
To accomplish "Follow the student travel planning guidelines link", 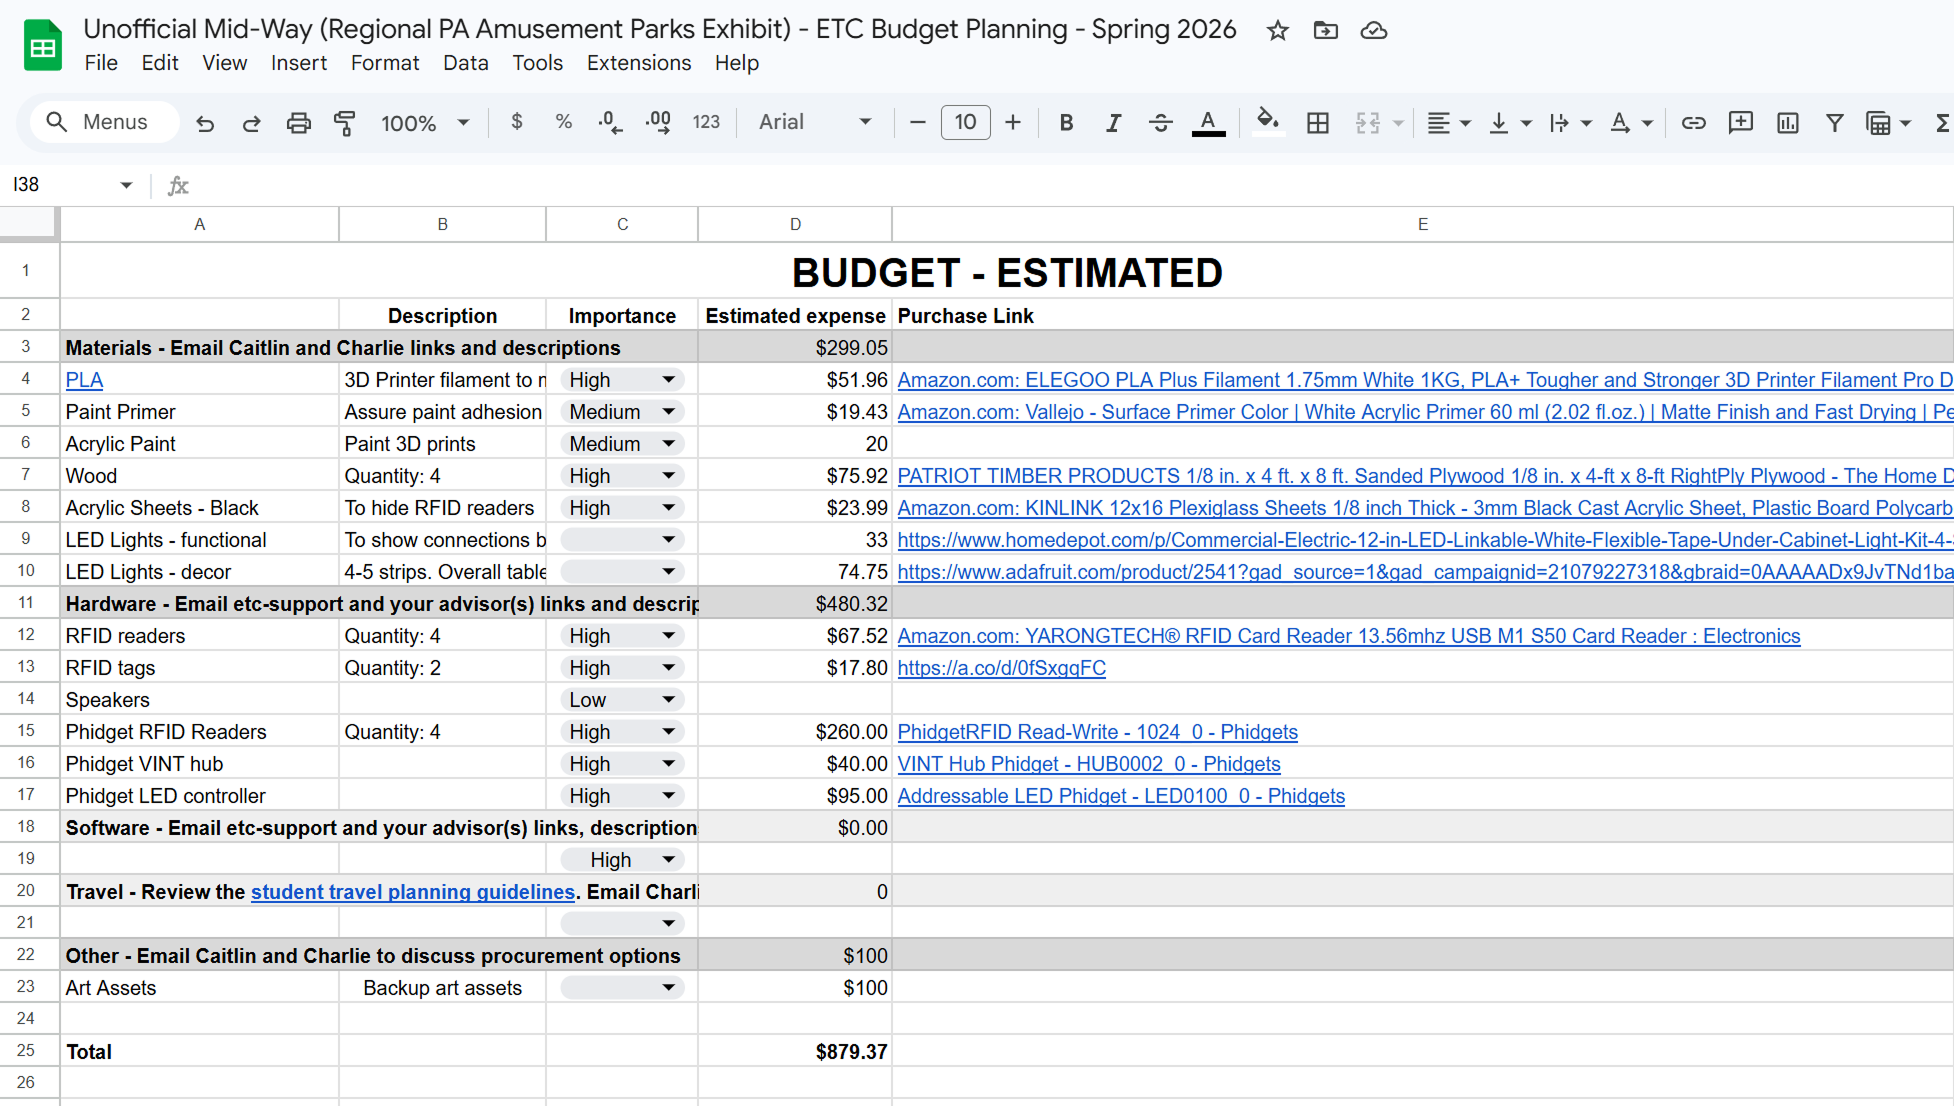I will pos(412,892).
